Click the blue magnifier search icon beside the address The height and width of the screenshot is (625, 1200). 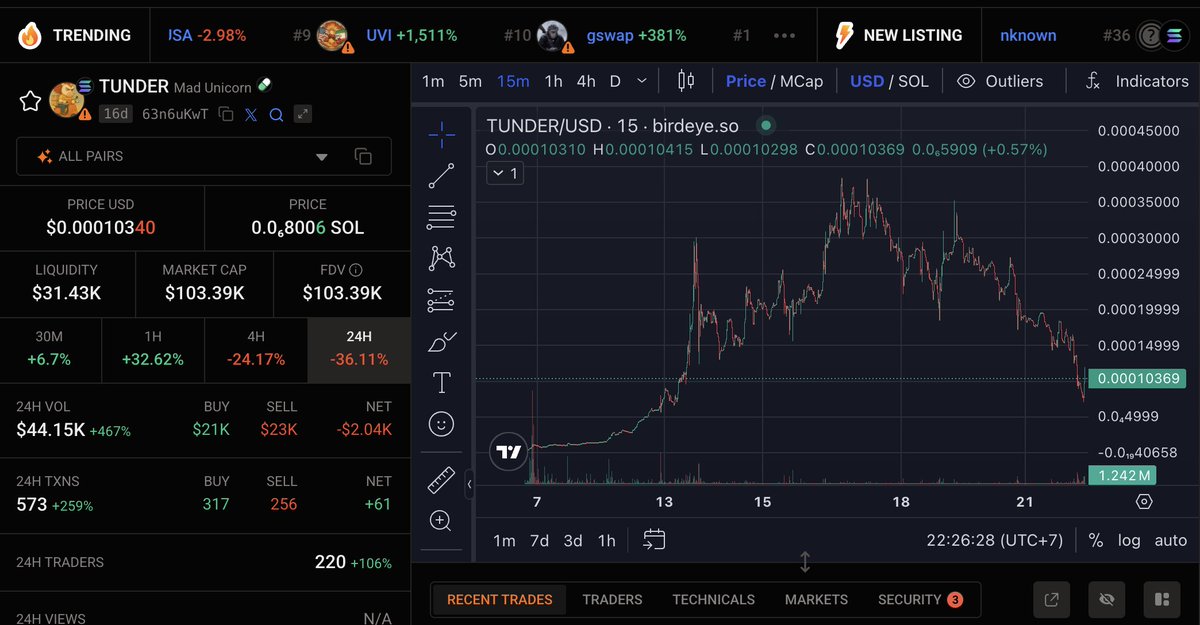(x=277, y=114)
